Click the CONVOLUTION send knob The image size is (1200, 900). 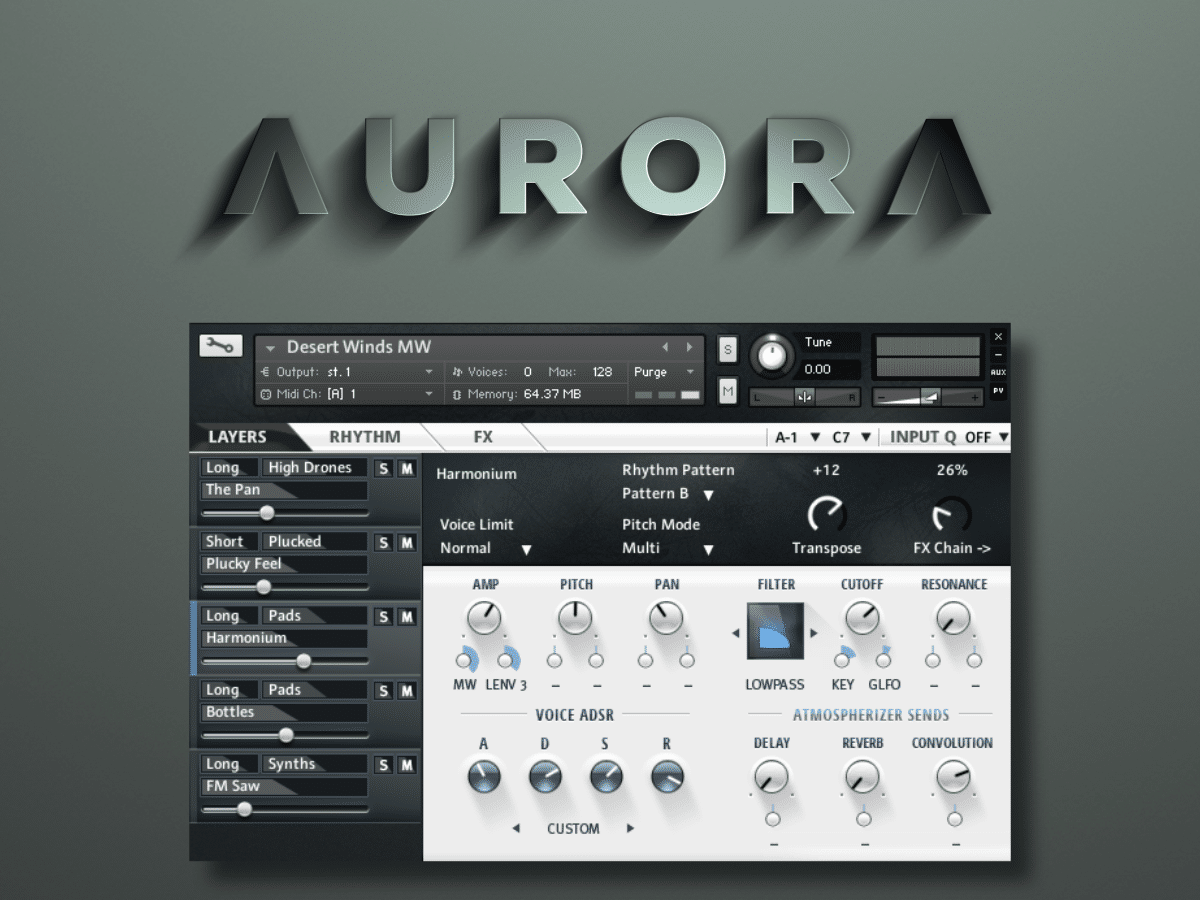(953, 777)
